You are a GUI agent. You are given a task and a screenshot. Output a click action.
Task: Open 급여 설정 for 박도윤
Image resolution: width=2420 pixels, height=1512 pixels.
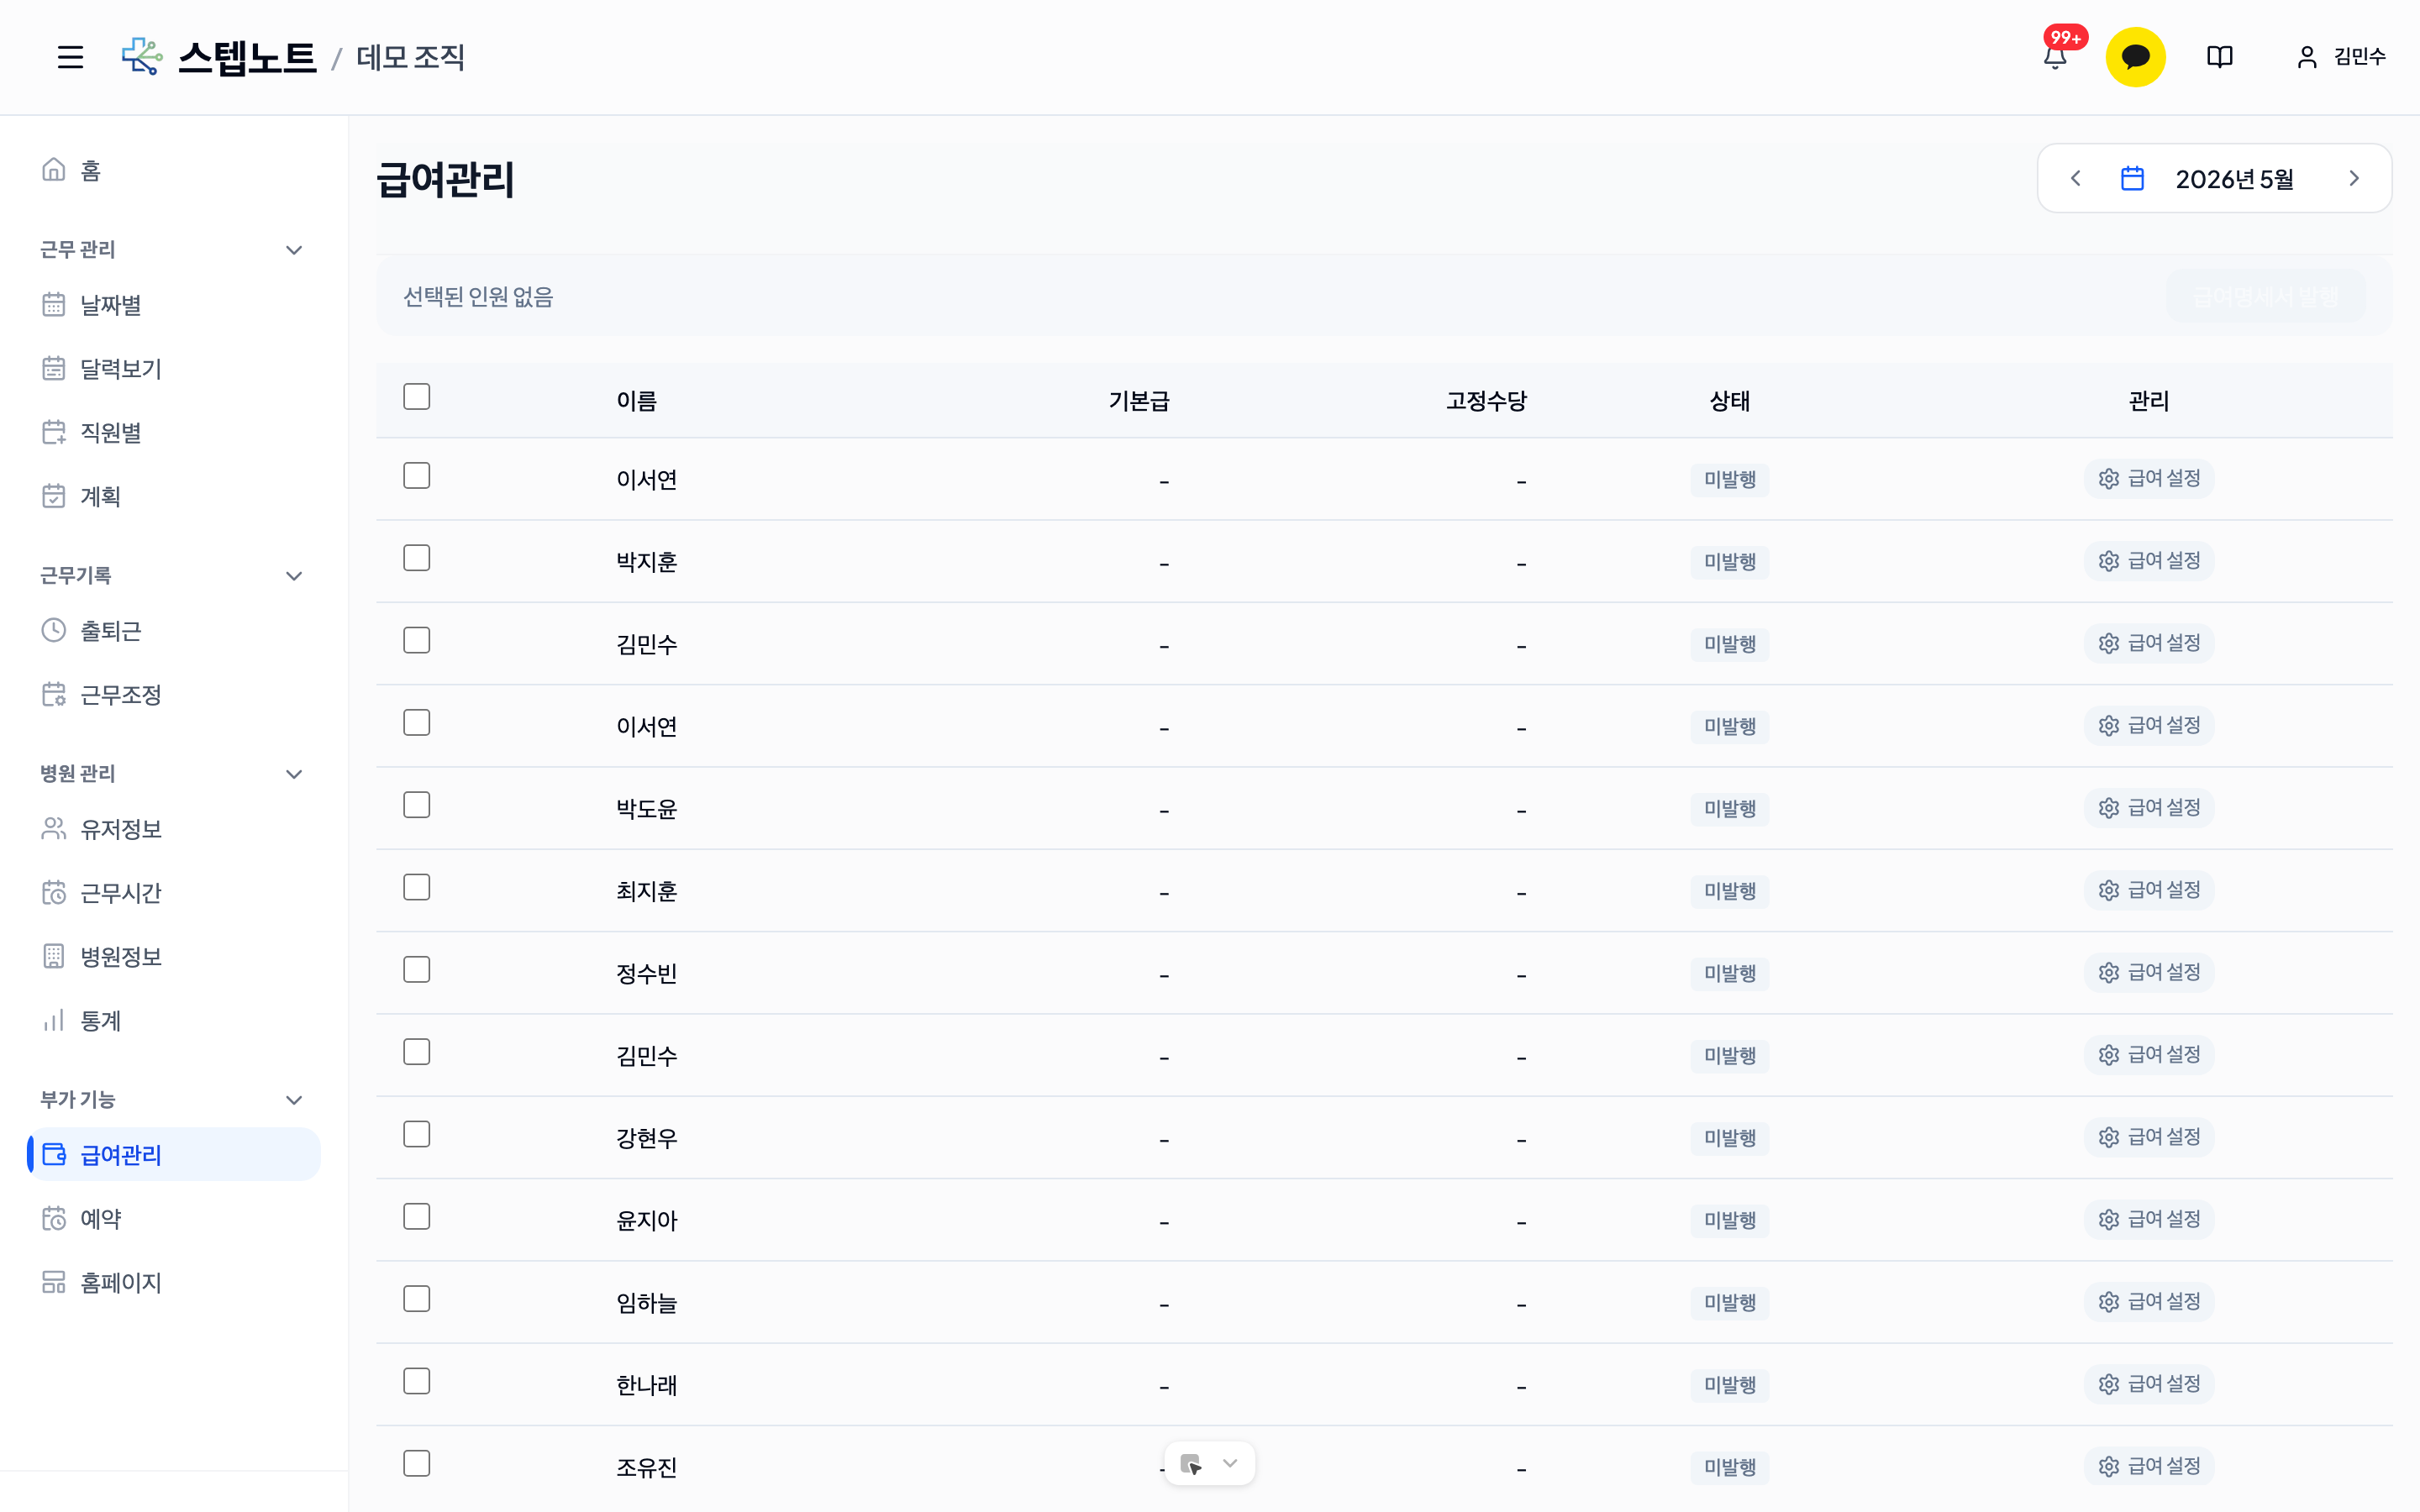coord(2149,808)
